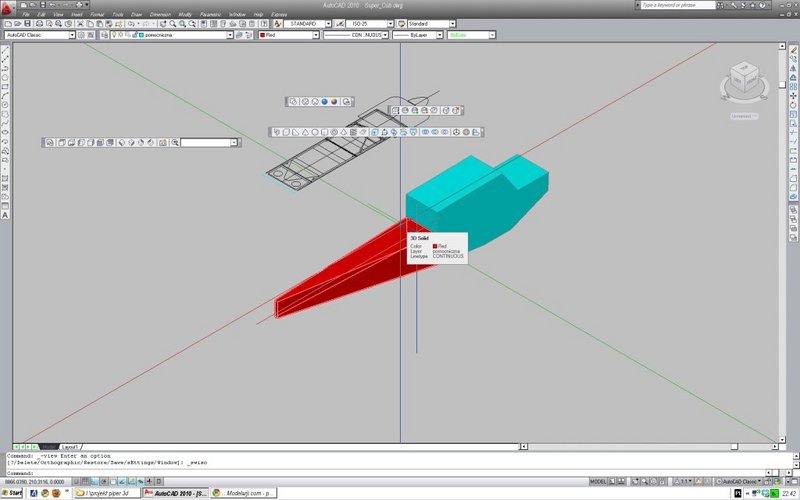Open the STANDARD text style dropdown
Viewport: 800px width, 500px height.
(x=328, y=23)
